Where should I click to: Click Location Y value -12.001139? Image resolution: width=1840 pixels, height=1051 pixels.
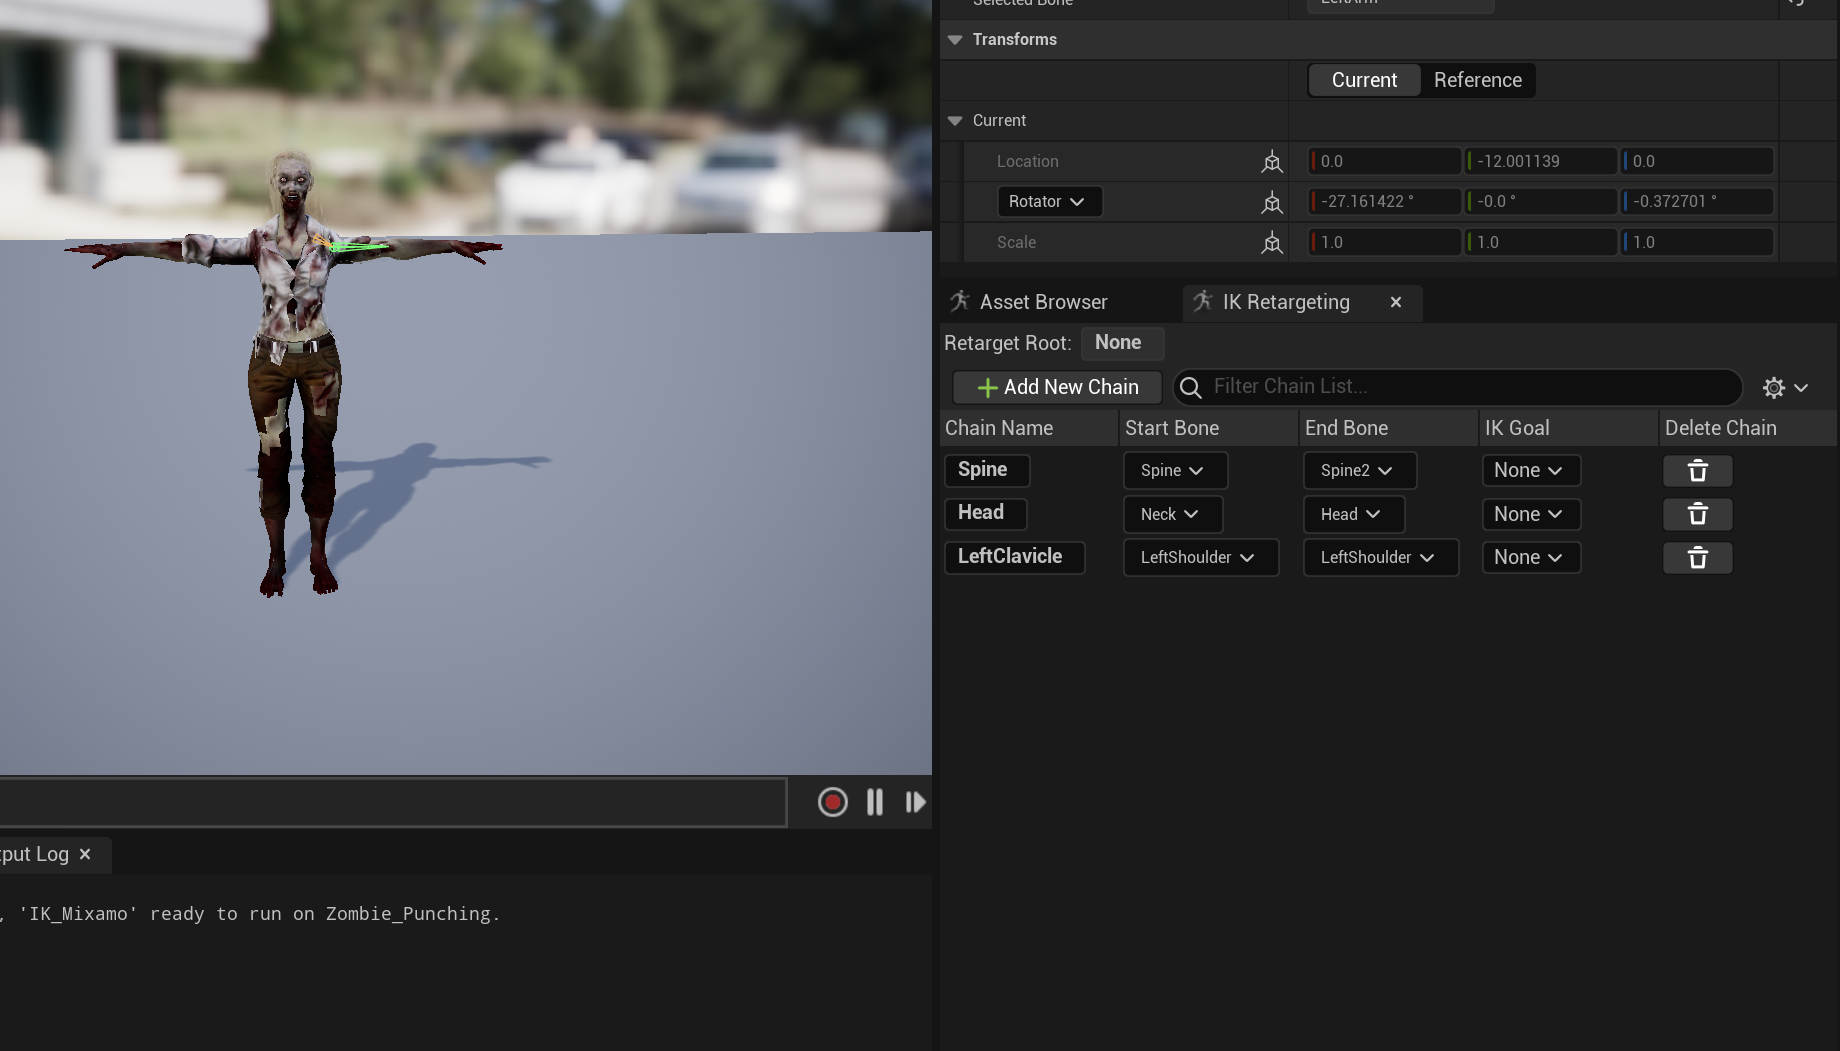coord(1541,161)
